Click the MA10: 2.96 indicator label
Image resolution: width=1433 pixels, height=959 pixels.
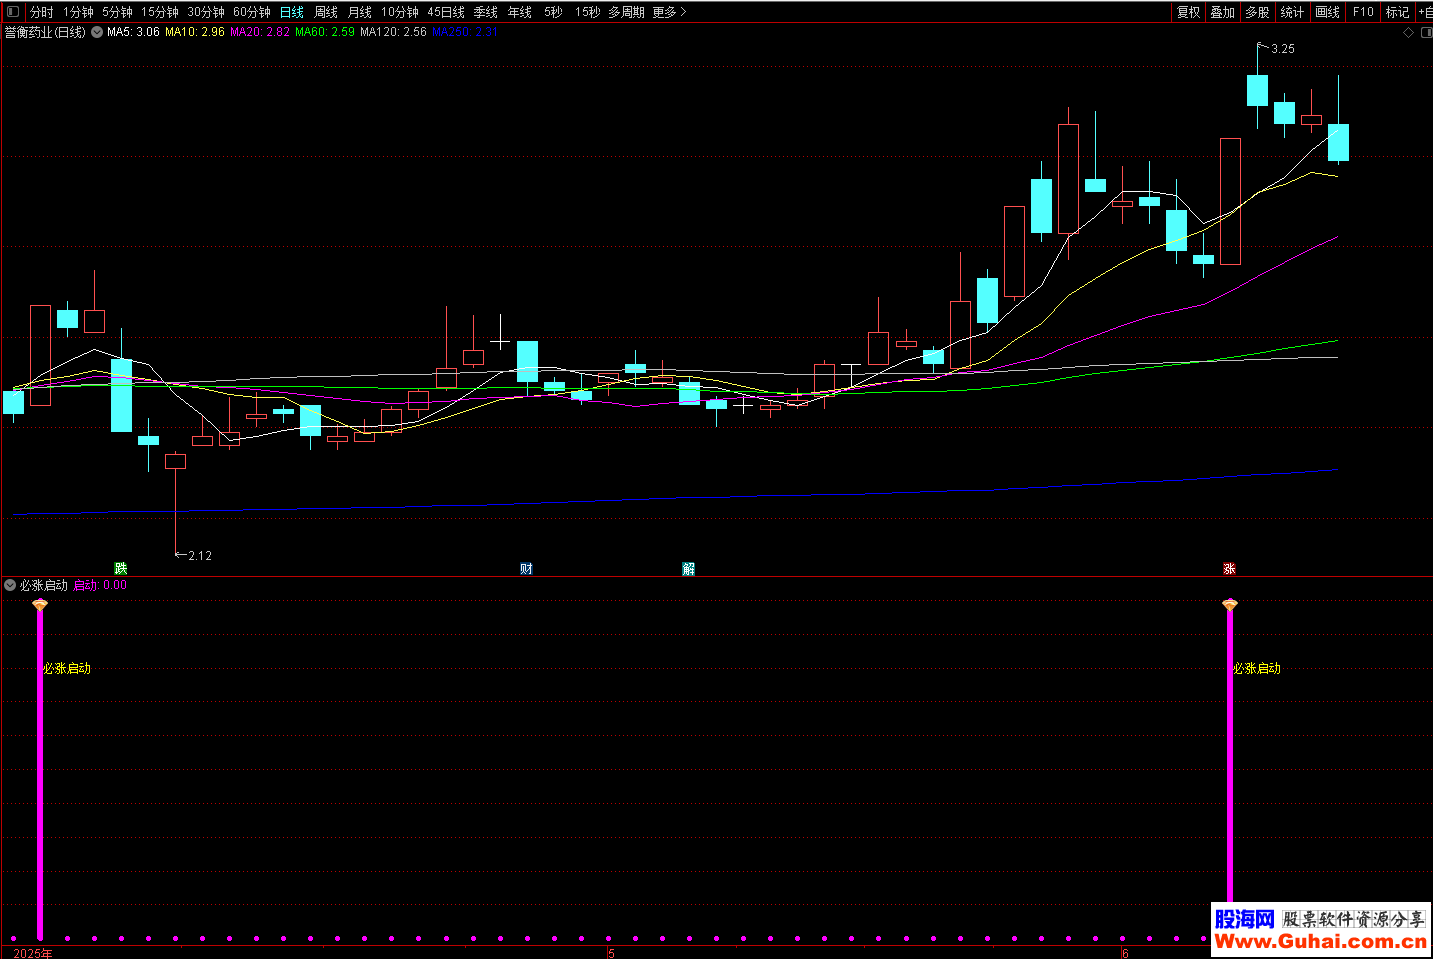point(195,32)
